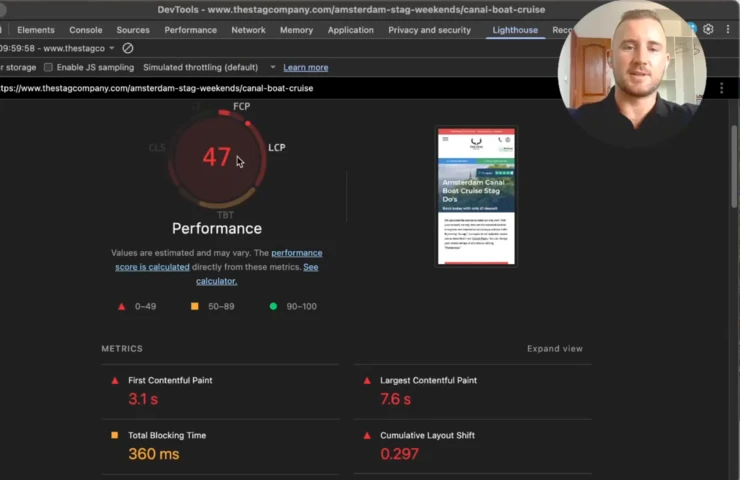Open the Application tab
Screen dimensions: 740x480
350,30
